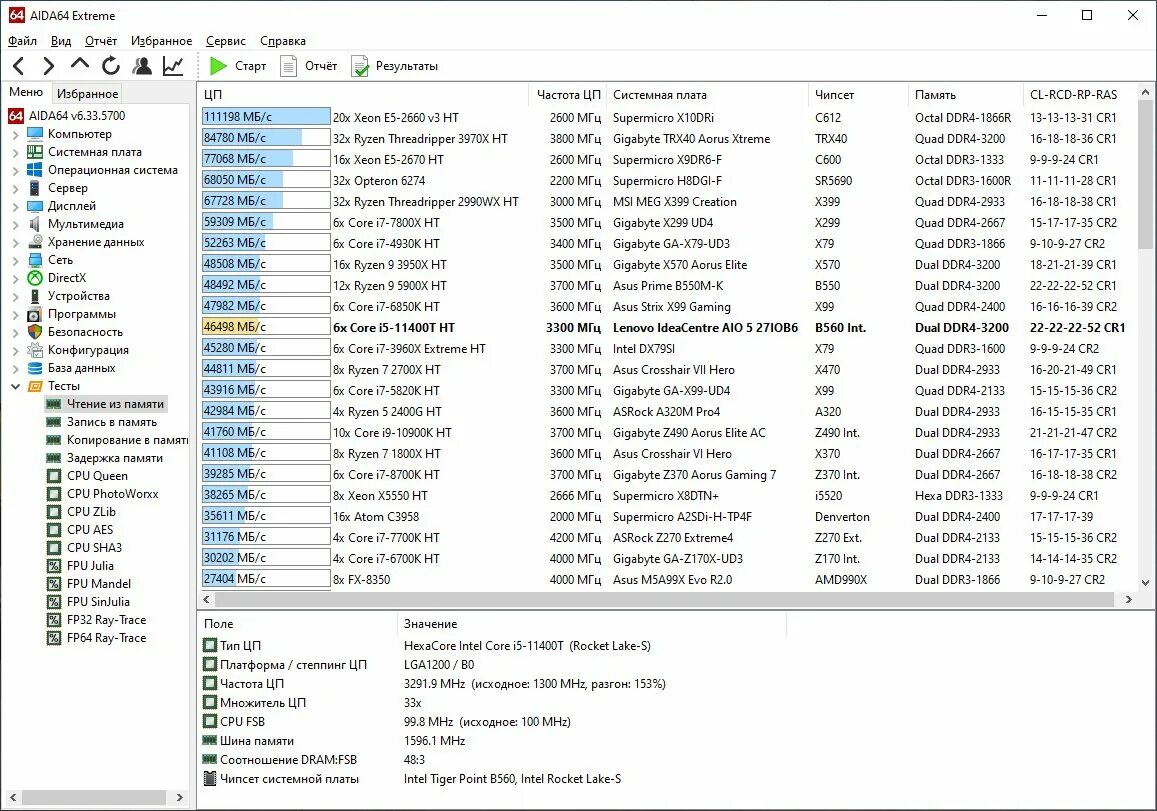Click the CPU AES icon
Viewport: 1157px width, 811px height.
coord(54,530)
